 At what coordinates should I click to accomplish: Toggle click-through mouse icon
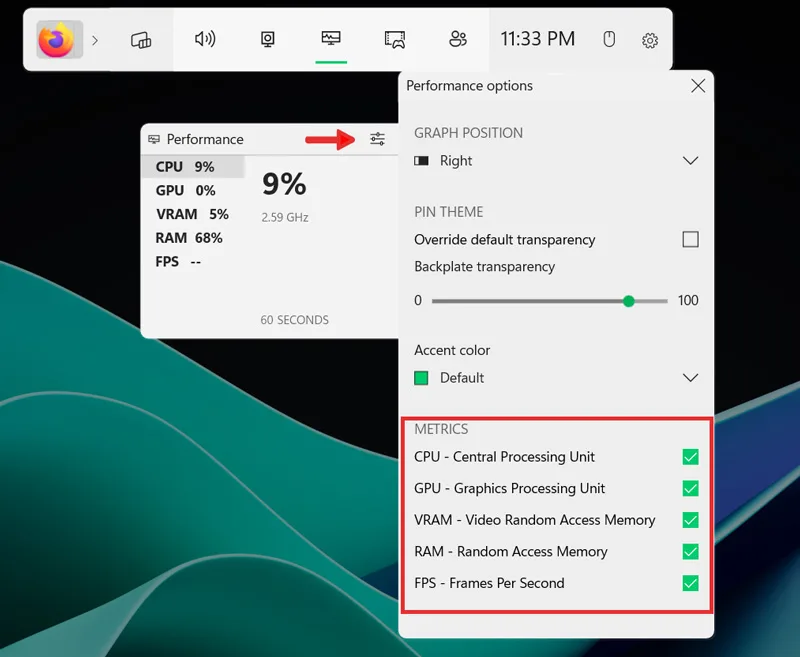tap(609, 39)
